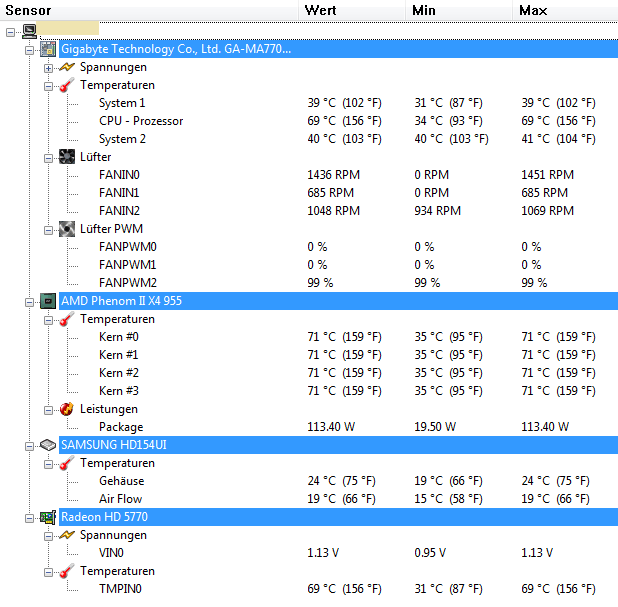Click the 934 RPM Min value
Viewport: 618px width, 607px height.
437,211
